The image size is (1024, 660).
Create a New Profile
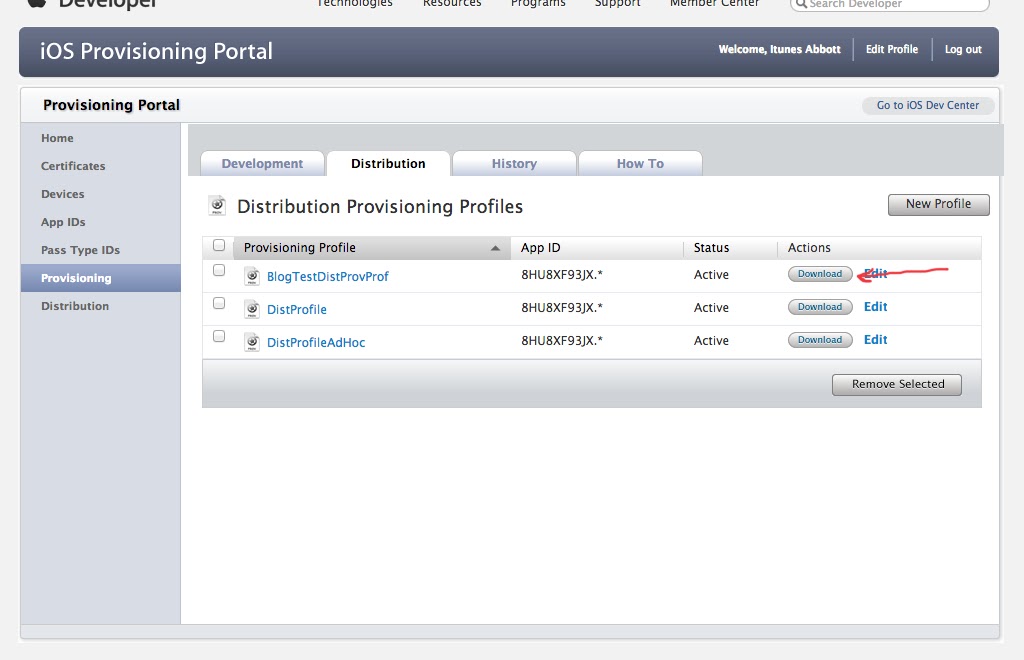tap(938, 204)
